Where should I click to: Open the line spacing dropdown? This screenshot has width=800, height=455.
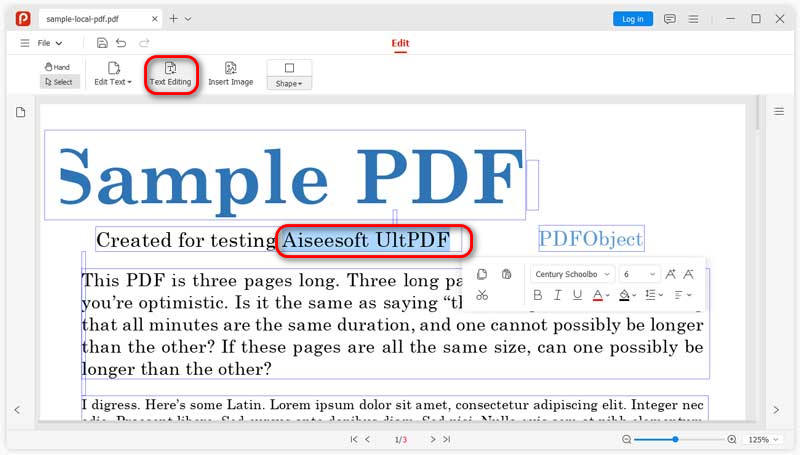[x=653, y=295]
